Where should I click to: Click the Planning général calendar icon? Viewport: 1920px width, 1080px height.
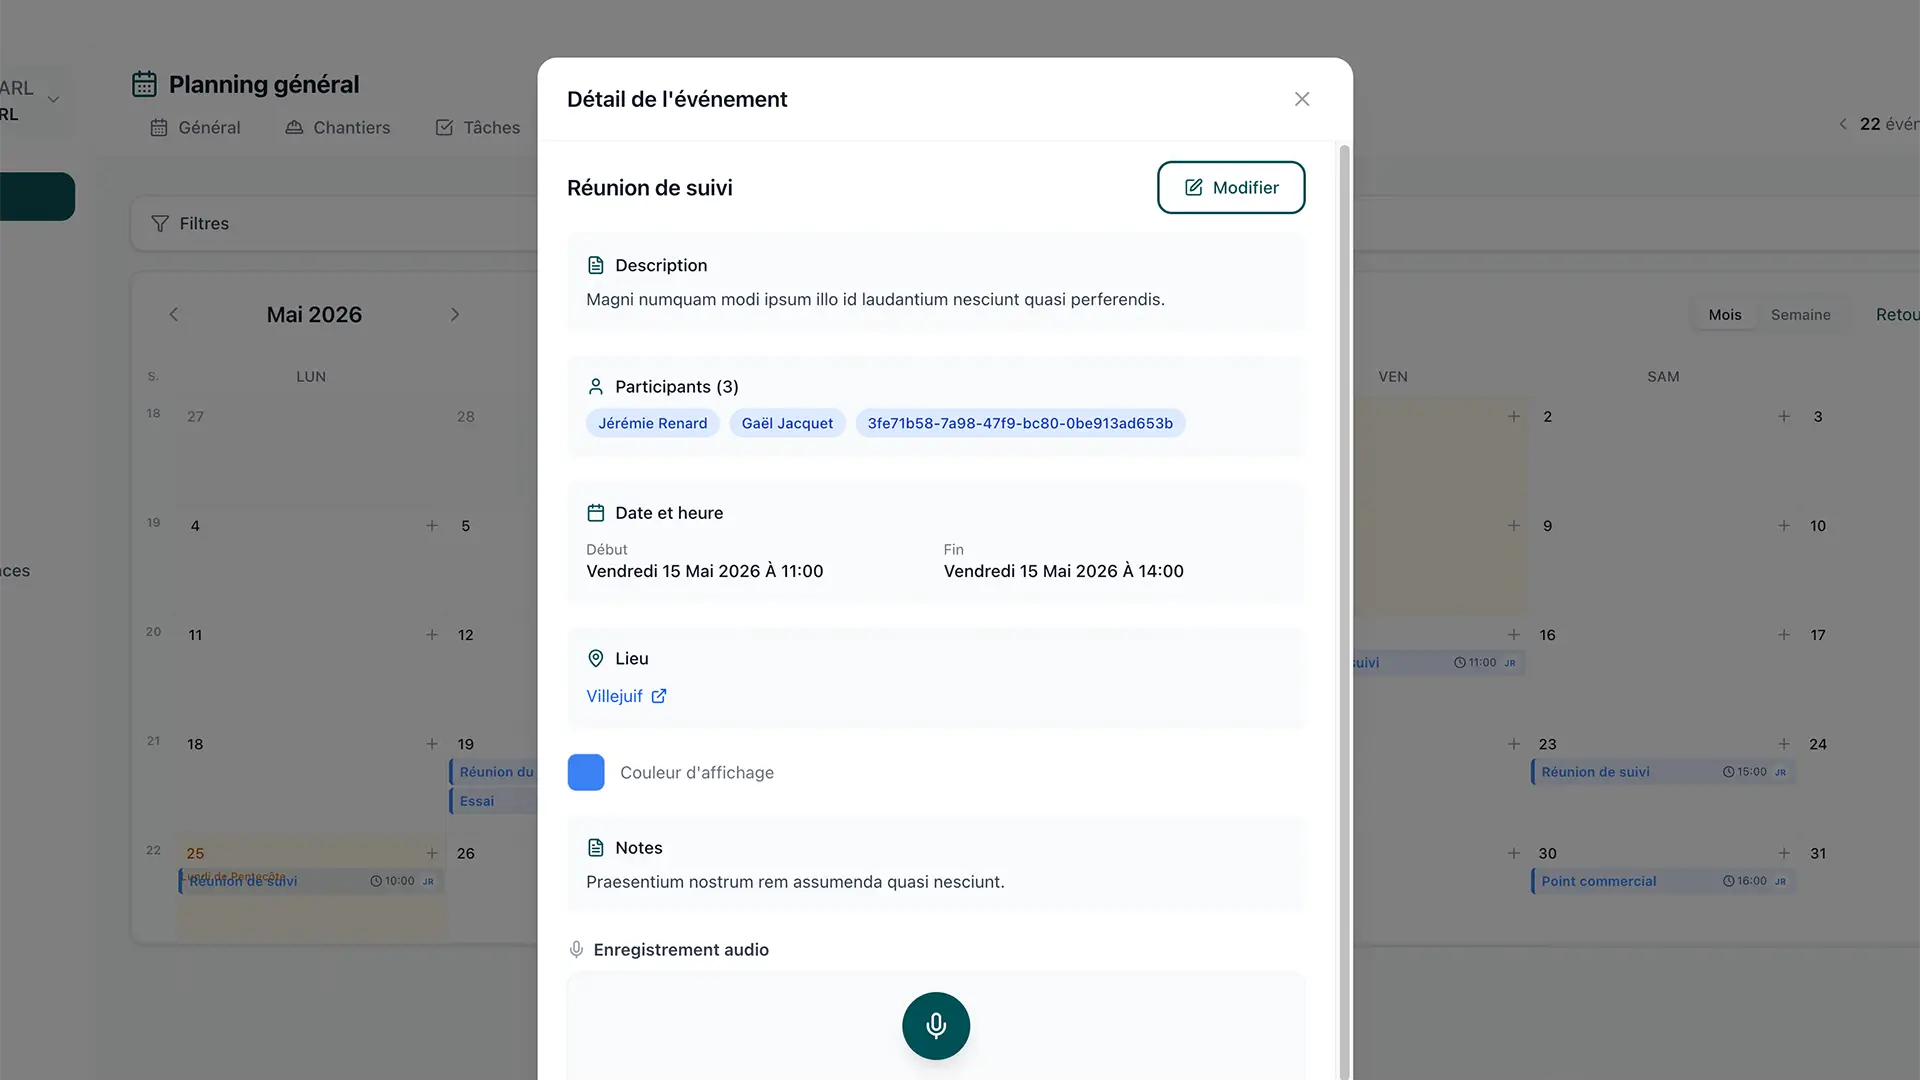coord(145,84)
